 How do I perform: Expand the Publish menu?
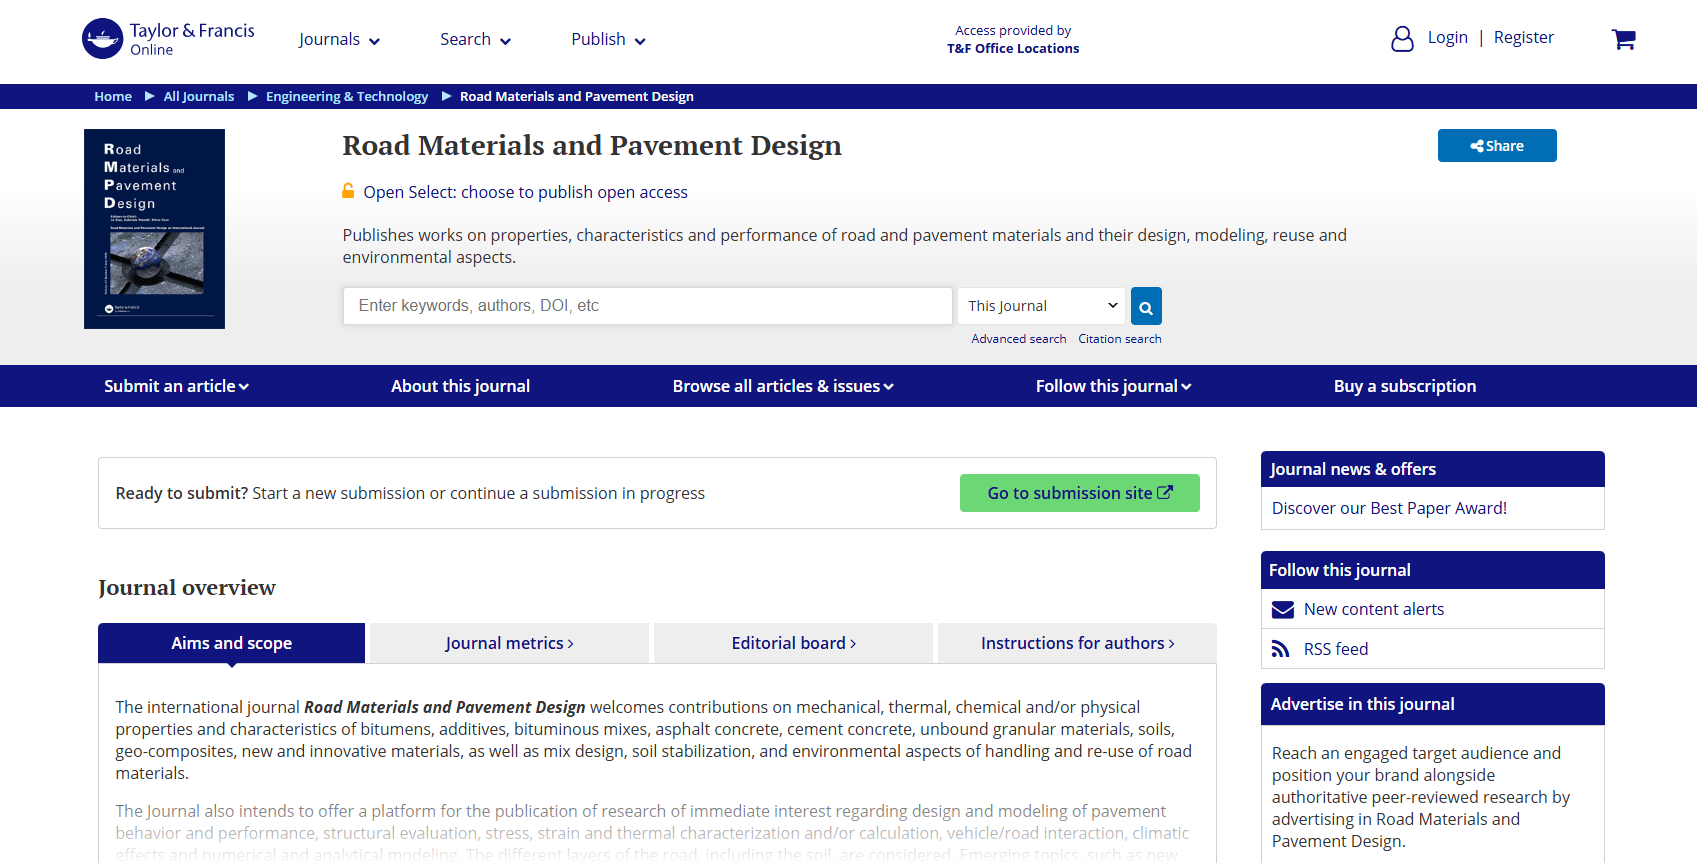[608, 40]
